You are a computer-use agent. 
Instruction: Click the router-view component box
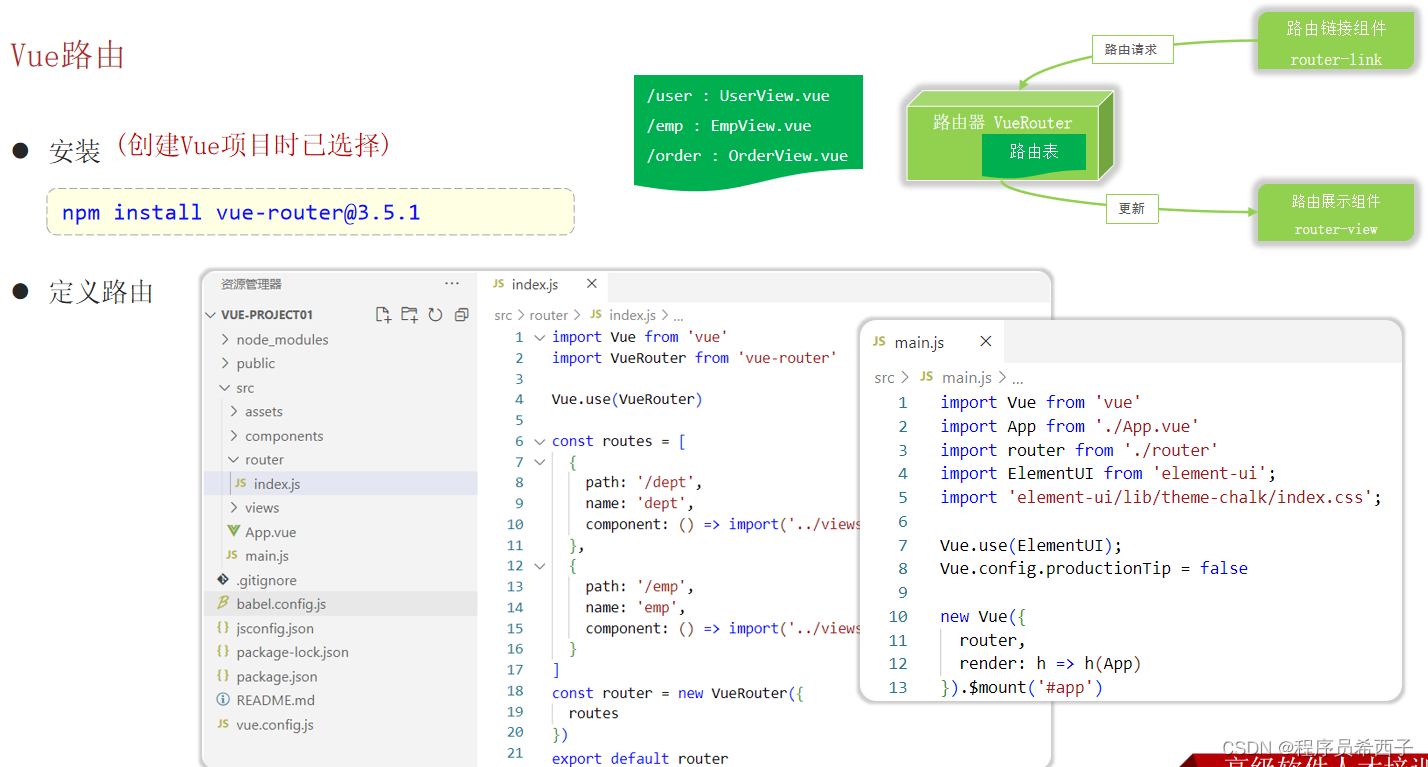click(1336, 213)
